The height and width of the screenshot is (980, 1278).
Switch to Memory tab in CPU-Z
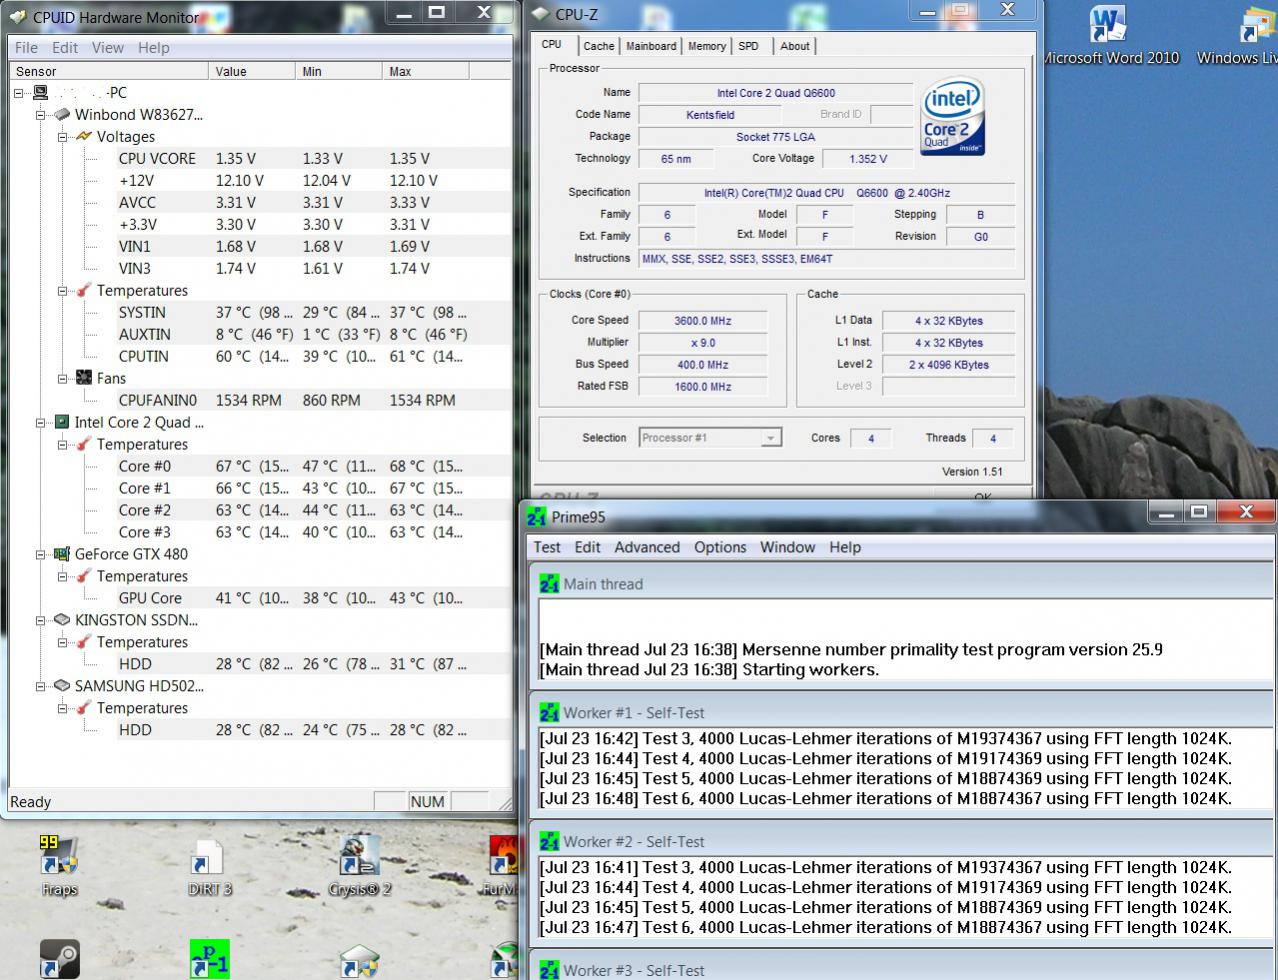pyautogui.click(x=707, y=46)
